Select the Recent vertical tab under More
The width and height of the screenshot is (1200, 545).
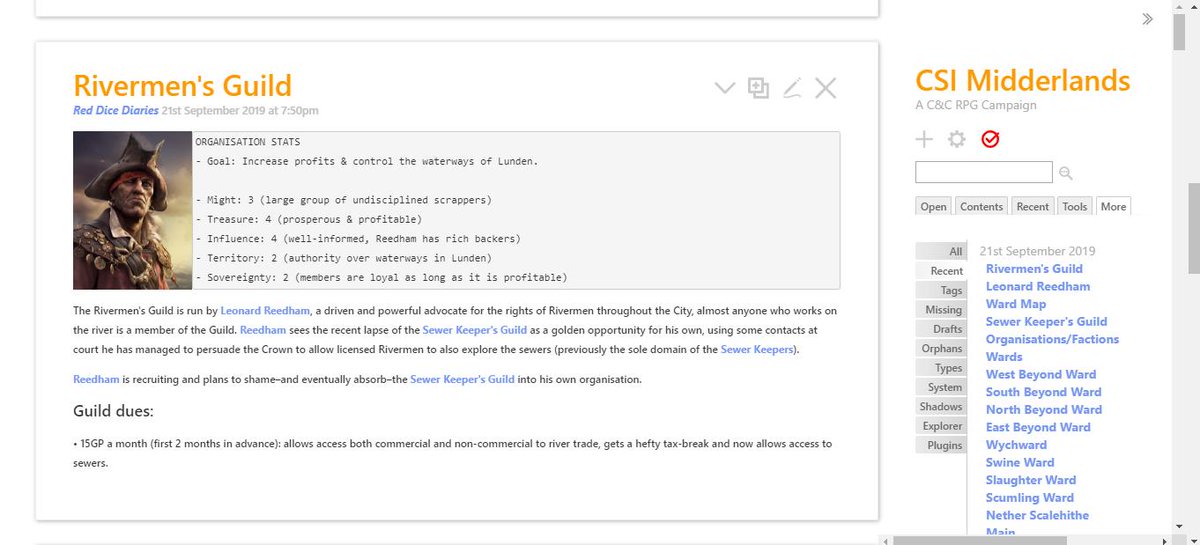tap(941, 271)
